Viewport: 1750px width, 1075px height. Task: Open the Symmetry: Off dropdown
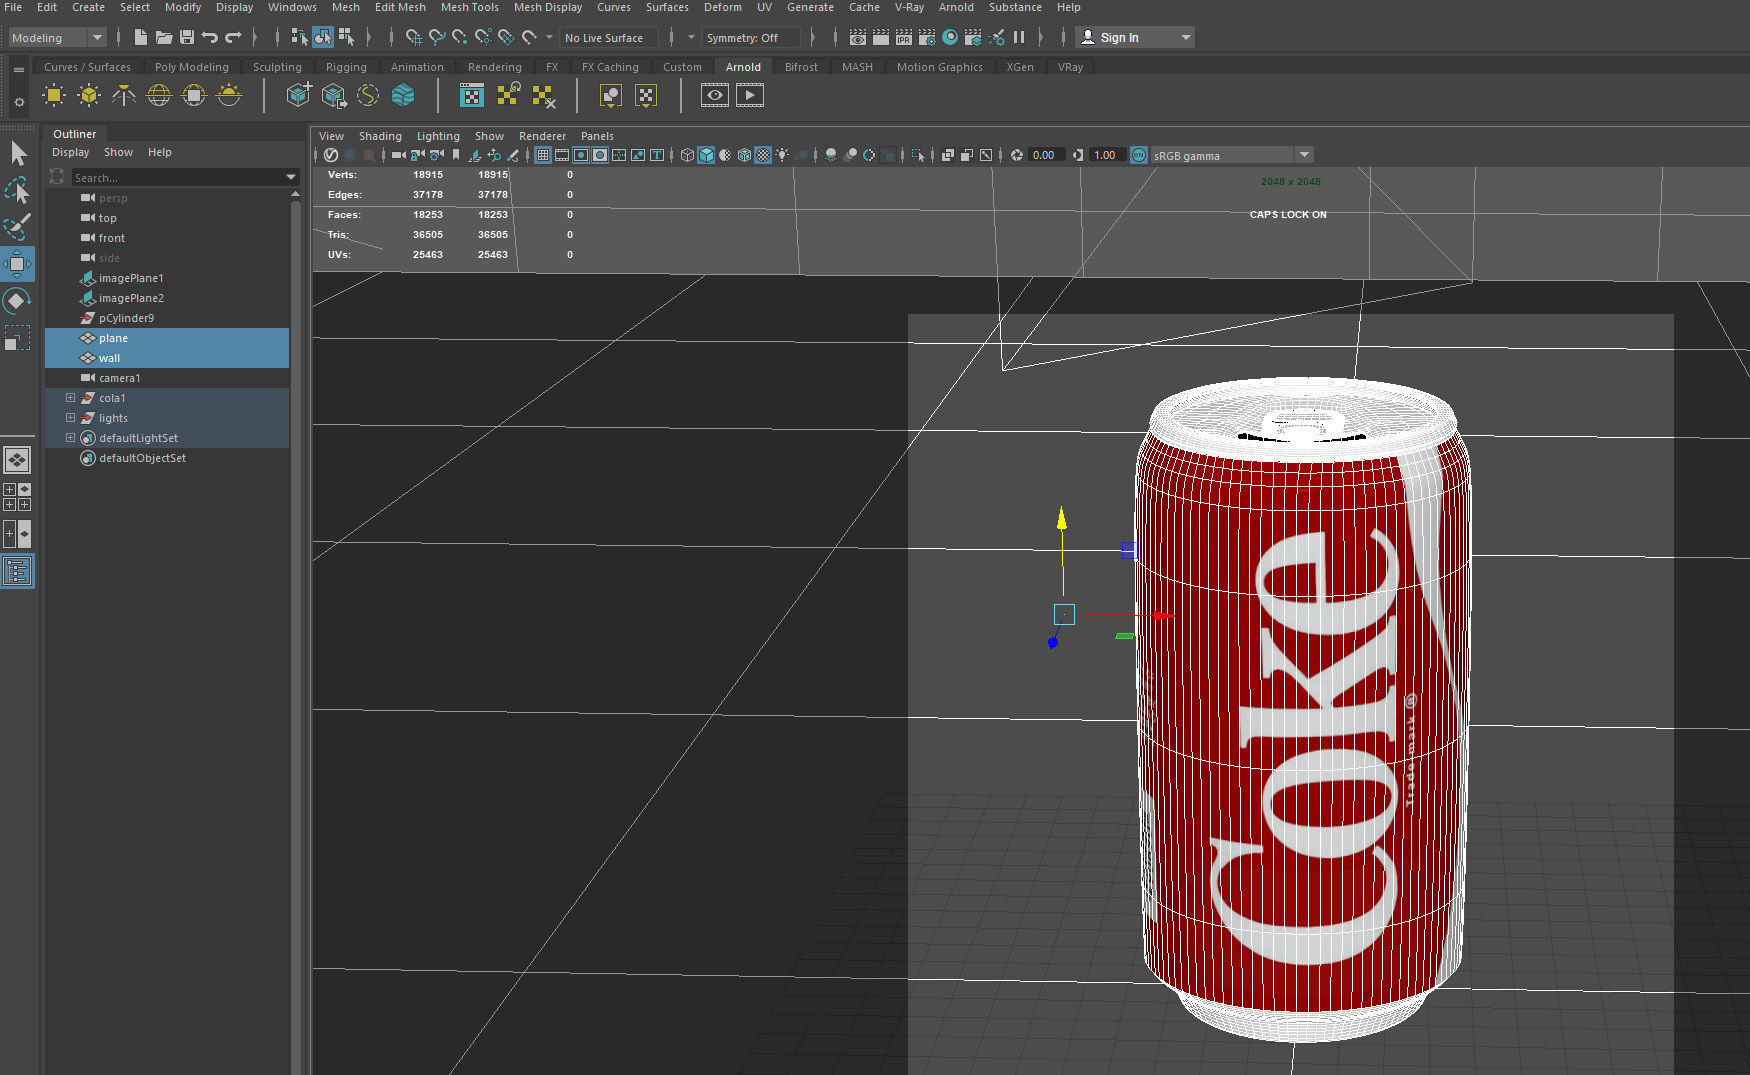click(752, 38)
